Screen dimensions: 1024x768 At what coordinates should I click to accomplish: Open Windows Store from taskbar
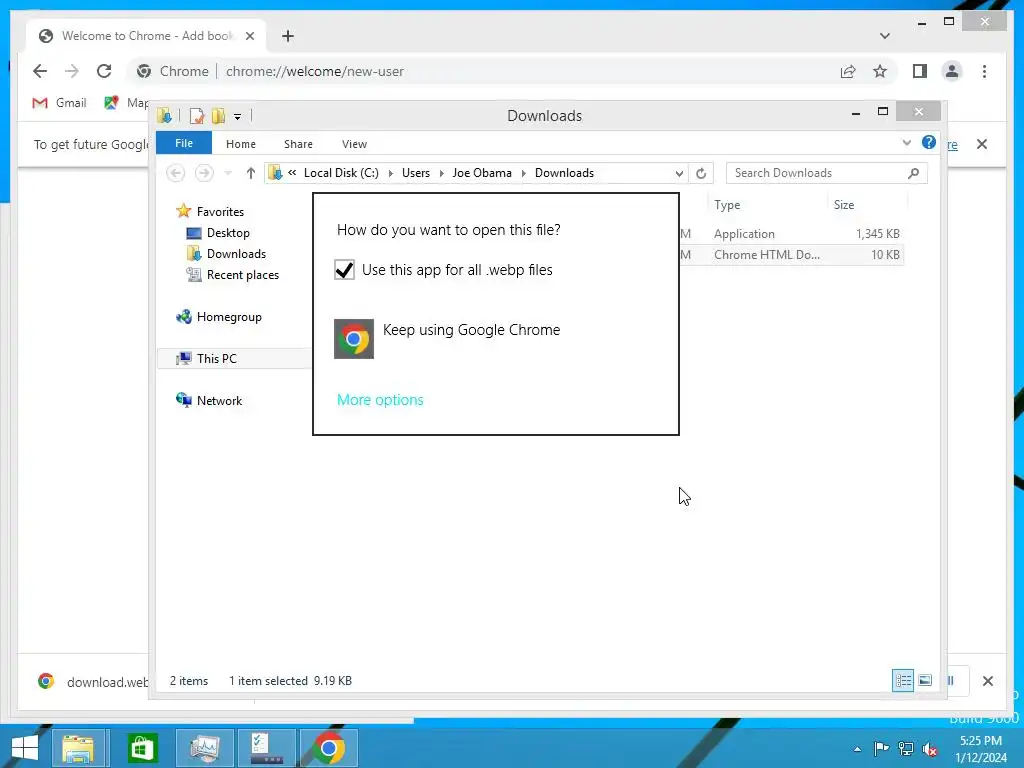tap(142, 748)
